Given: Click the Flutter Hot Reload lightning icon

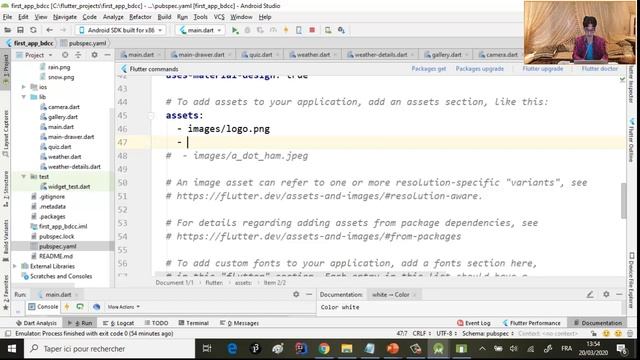Looking at the screenshot, I should point(286,30).
